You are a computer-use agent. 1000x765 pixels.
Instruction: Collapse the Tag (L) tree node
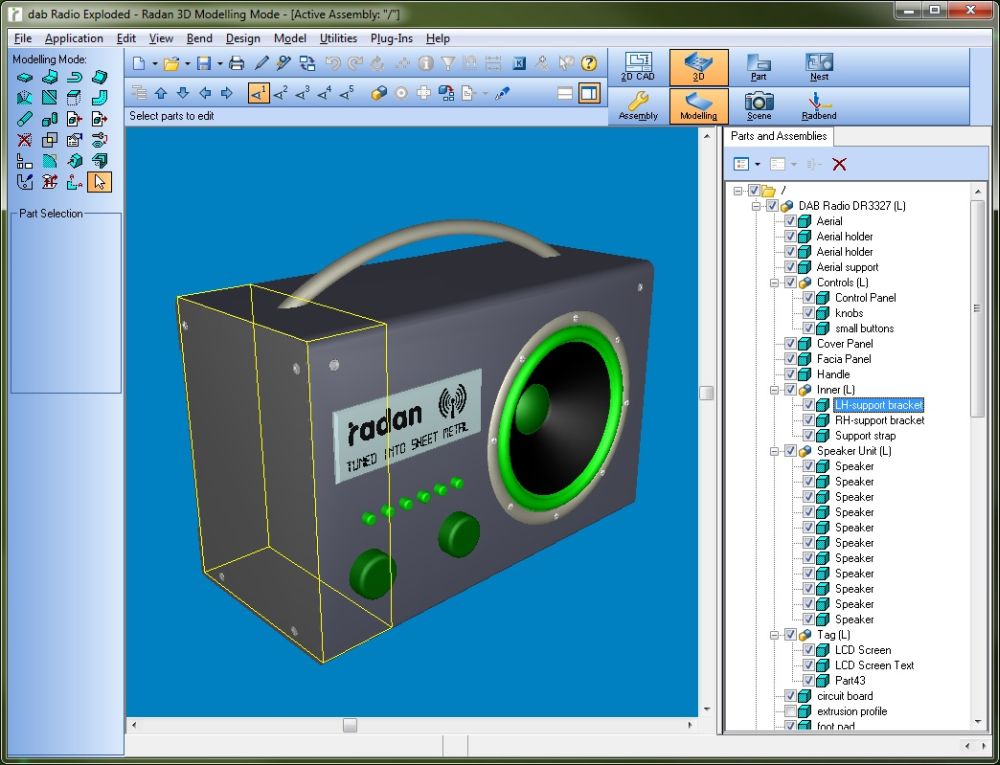pos(774,634)
